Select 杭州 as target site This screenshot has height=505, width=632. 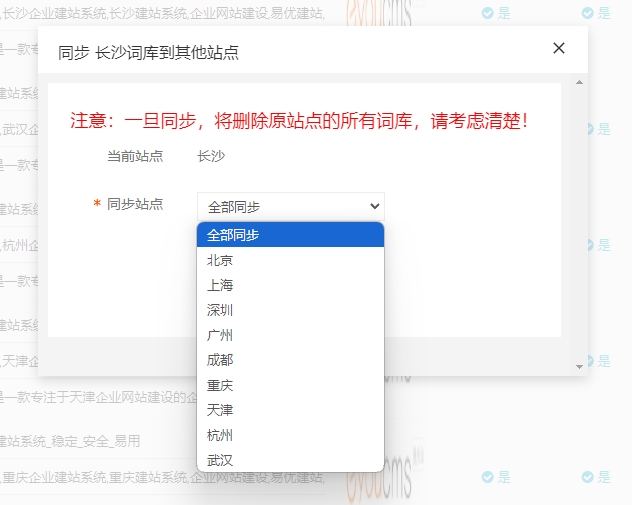tap(290, 435)
